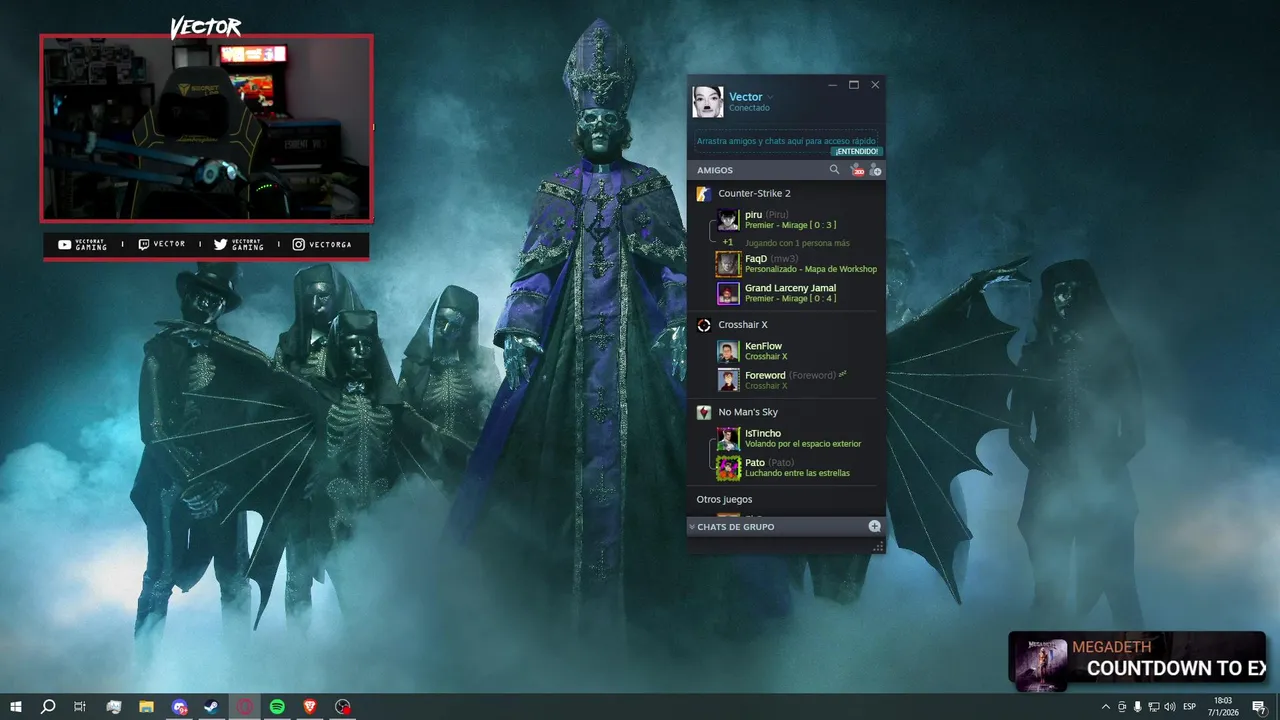Screen dimensions: 1280x720
Task: Click friend name Foreword
Action: pyautogui.click(x=765, y=375)
